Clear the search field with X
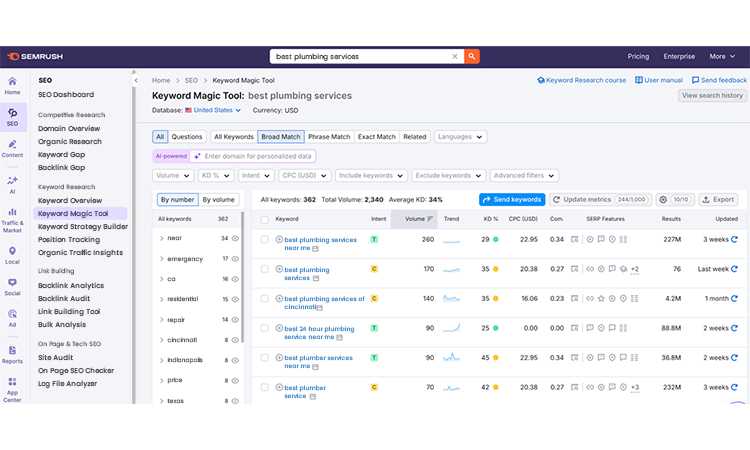The width and height of the screenshot is (750, 450). click(x=454, y=56)
